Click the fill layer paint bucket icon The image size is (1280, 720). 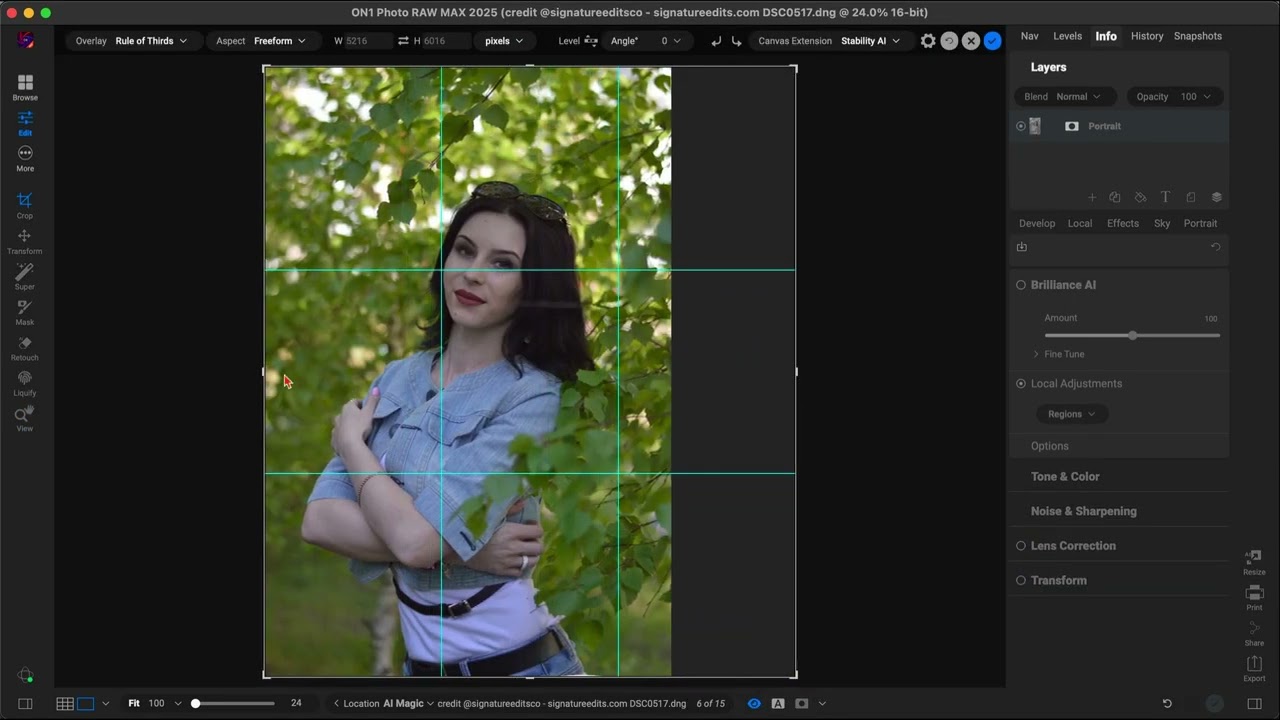click(x=1140, y=197)
